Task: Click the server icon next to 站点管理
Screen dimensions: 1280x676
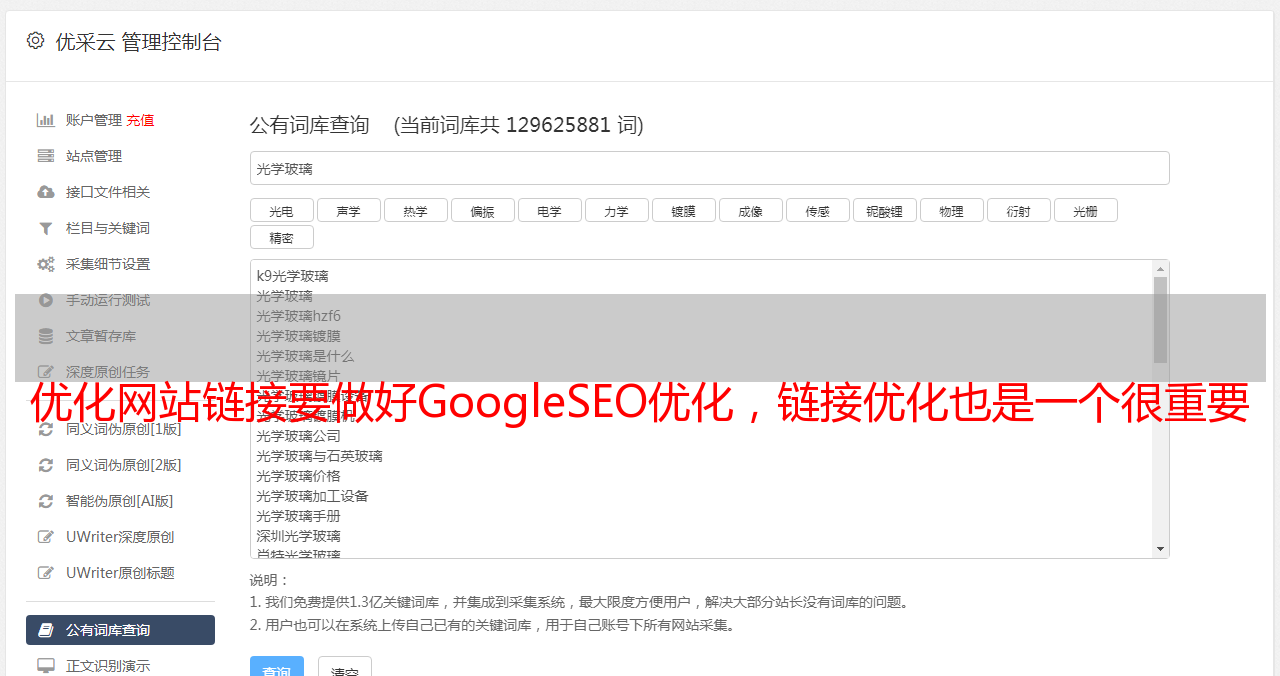Action: tap(46, 156)
